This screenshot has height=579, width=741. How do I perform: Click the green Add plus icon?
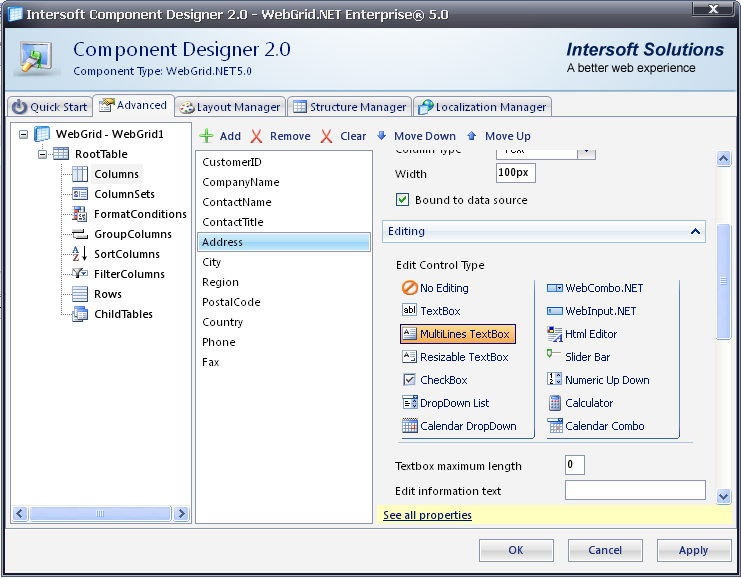pos(207,136)
